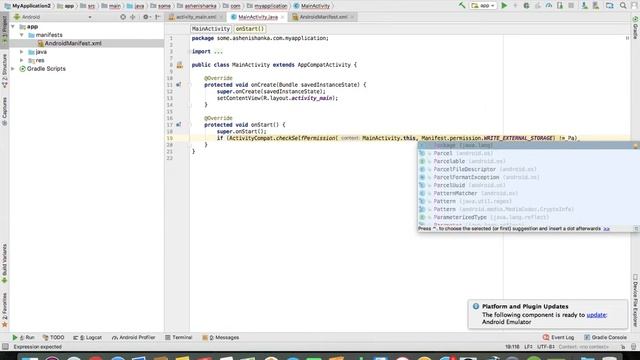Click LF line separator in status bar
Viewport: 640px width, 360px height.
click(528, 347)
